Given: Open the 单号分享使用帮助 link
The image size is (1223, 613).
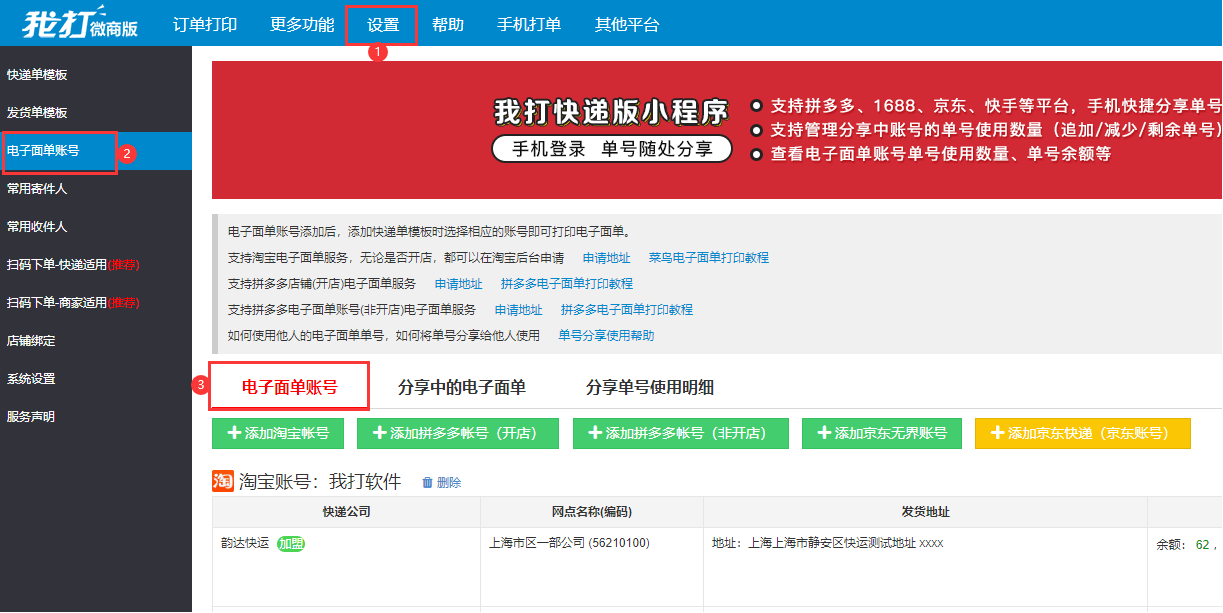Looking at the screenshot, I should (x=606, y=336).
